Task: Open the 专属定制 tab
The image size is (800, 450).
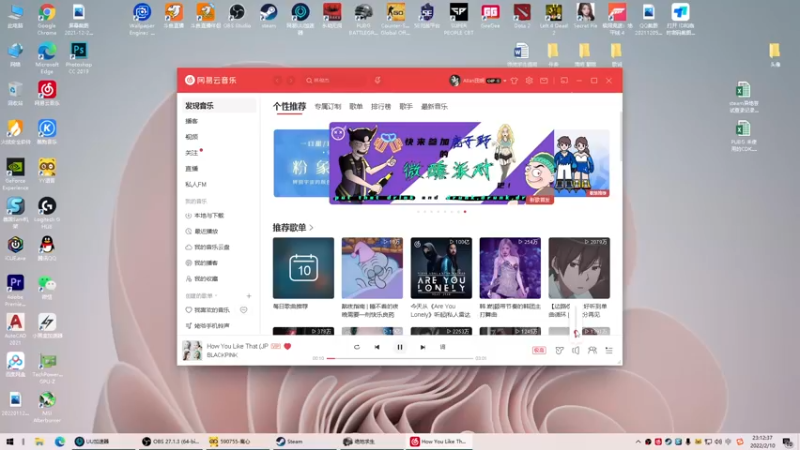Action: tap(328, 107)
